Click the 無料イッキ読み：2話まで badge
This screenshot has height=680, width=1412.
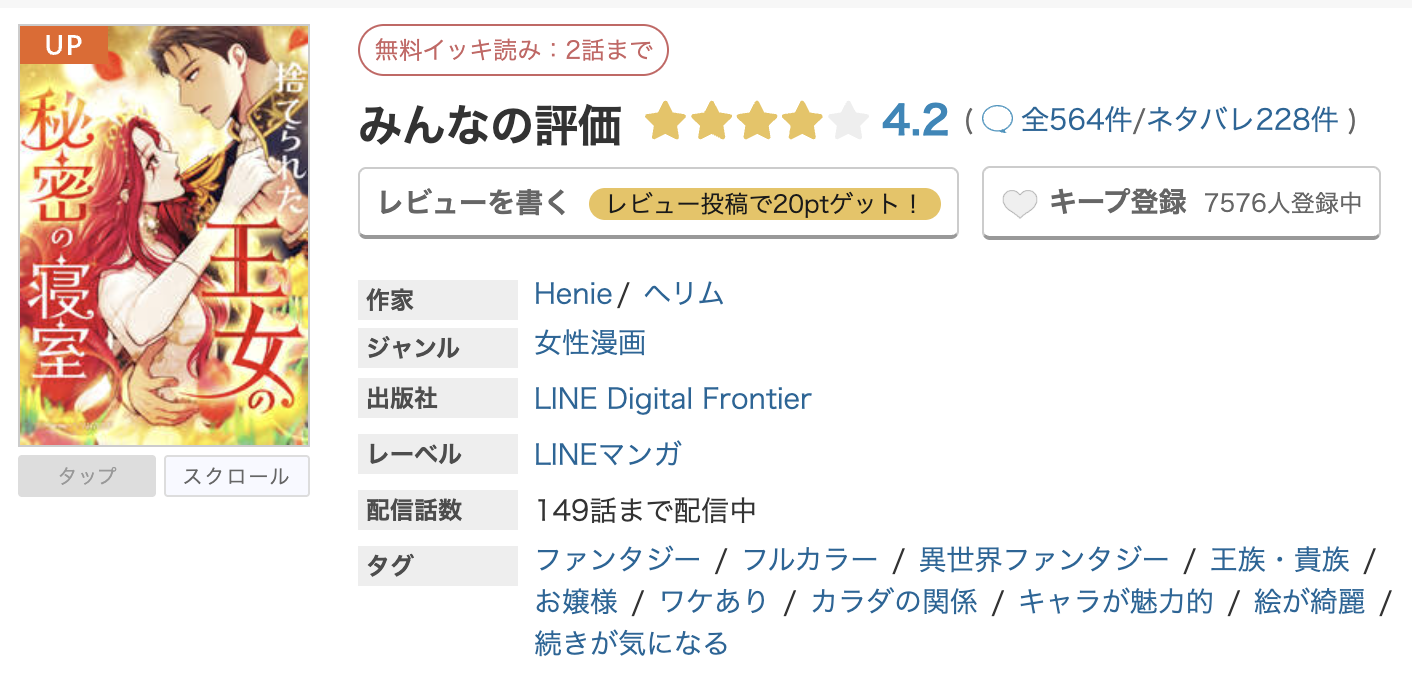click(514, 49)
